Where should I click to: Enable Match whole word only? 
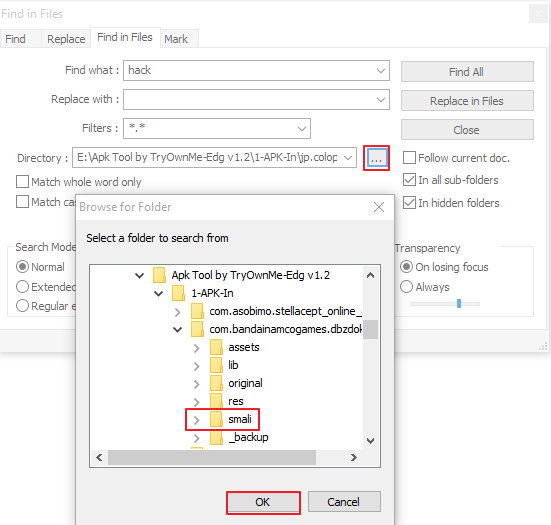[x=22, y=182]
